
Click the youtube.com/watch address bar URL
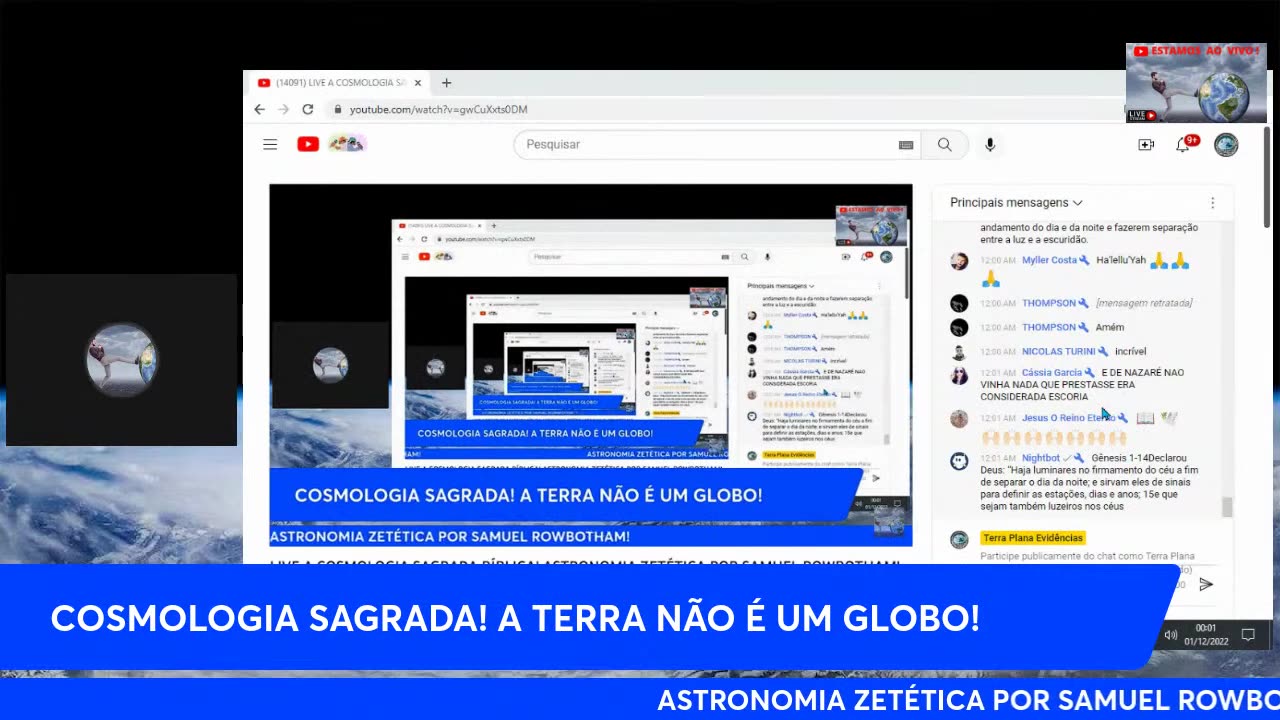click(438, 109)
